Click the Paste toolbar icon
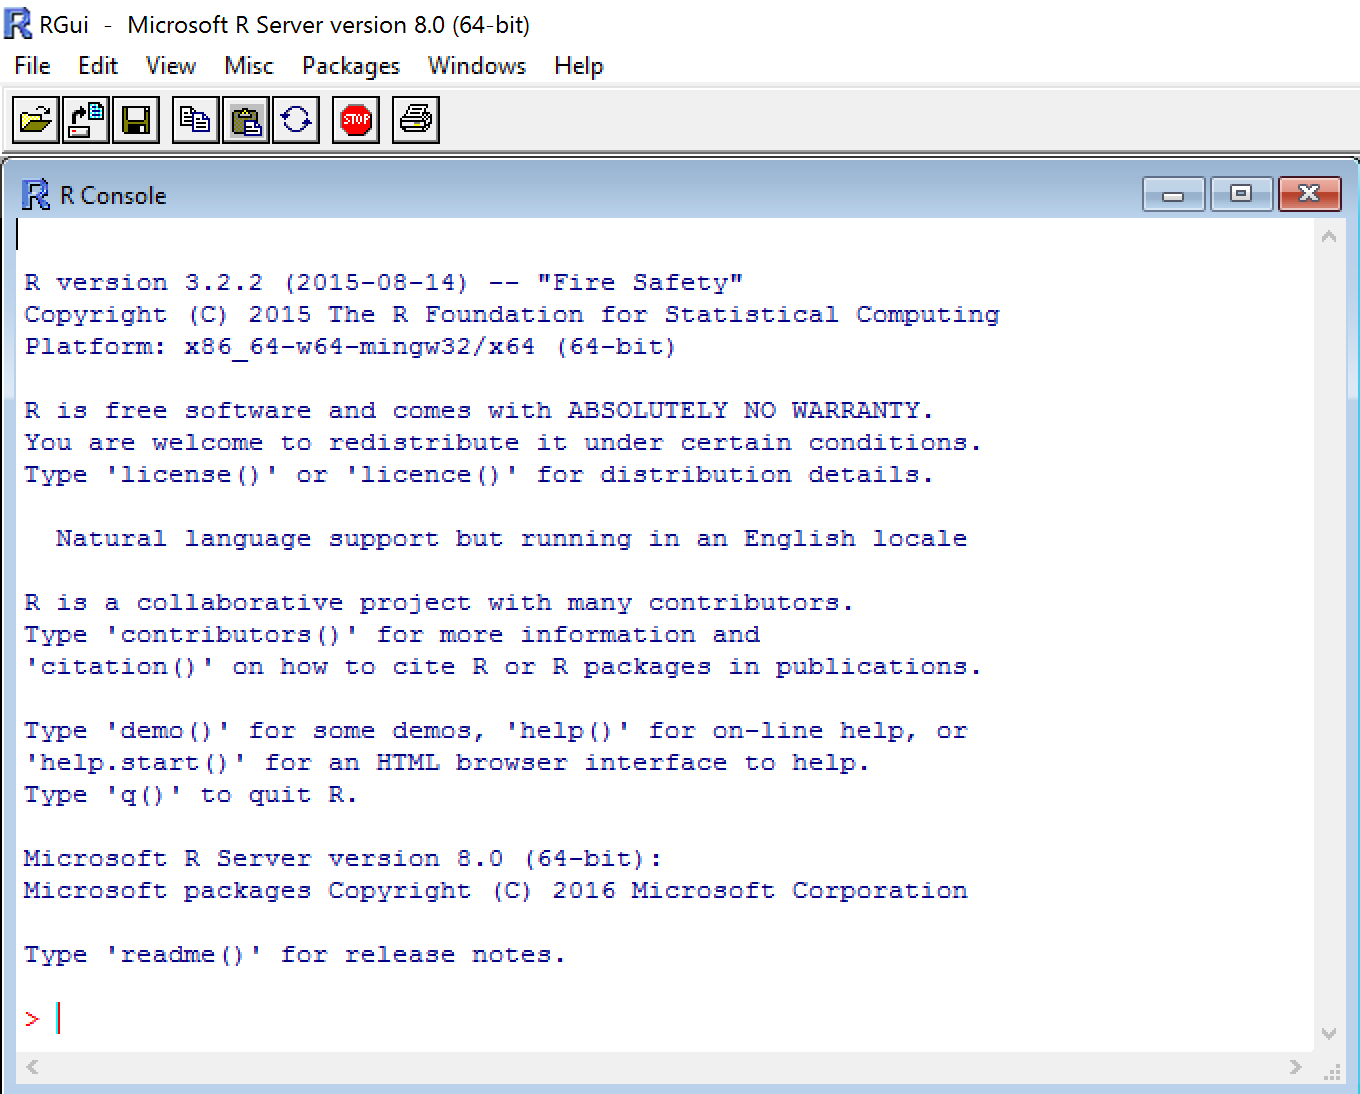 pyautogui.click(x=245, y=120)
